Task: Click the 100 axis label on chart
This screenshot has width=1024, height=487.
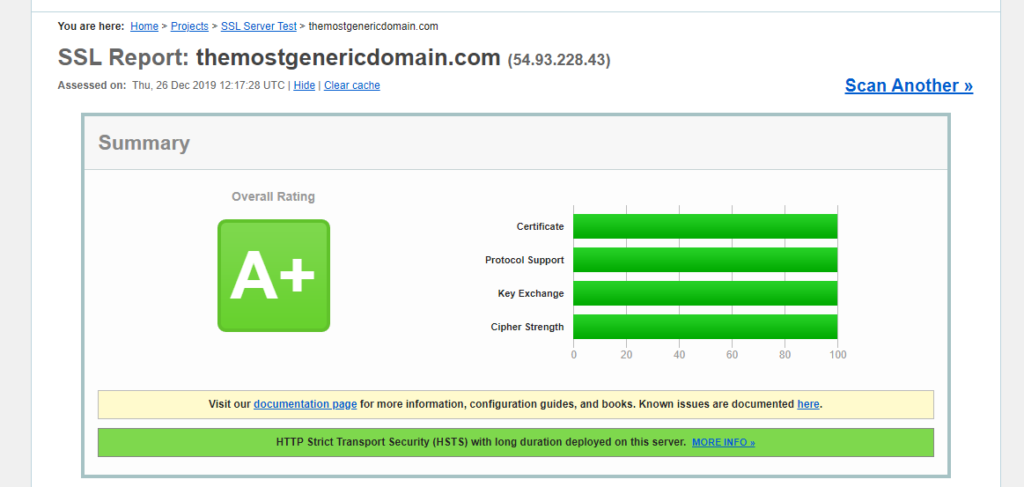Action: 838,354
